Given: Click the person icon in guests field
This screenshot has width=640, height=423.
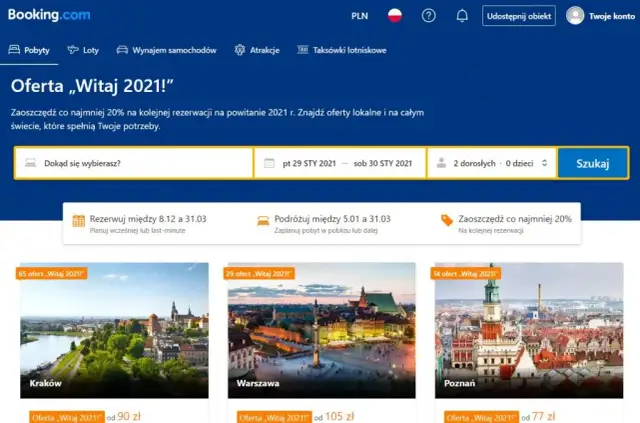Looking at the screenshot, I should click(441, 163).
